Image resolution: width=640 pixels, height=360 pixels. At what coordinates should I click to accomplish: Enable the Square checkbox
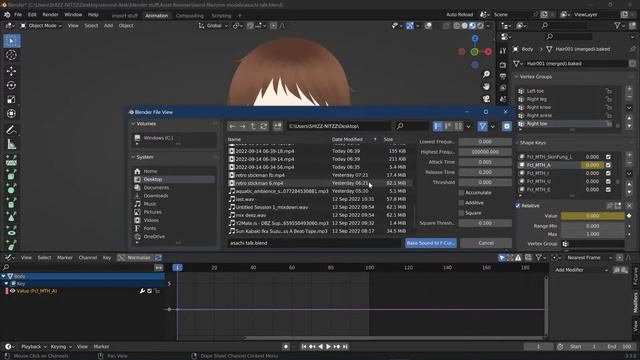click(462, 213)
